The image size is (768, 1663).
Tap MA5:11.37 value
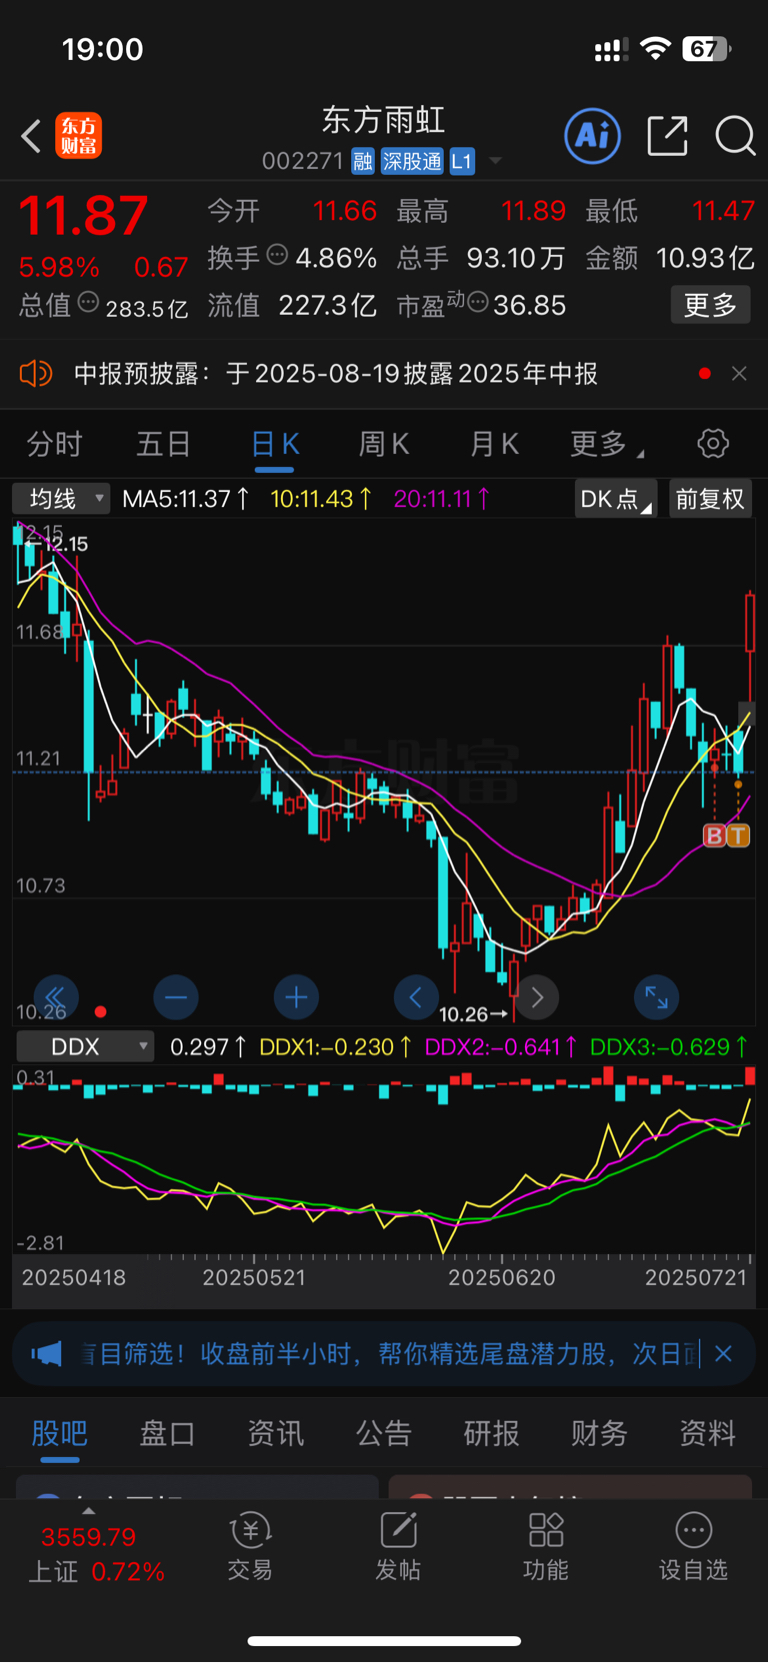tap(185, 498)
